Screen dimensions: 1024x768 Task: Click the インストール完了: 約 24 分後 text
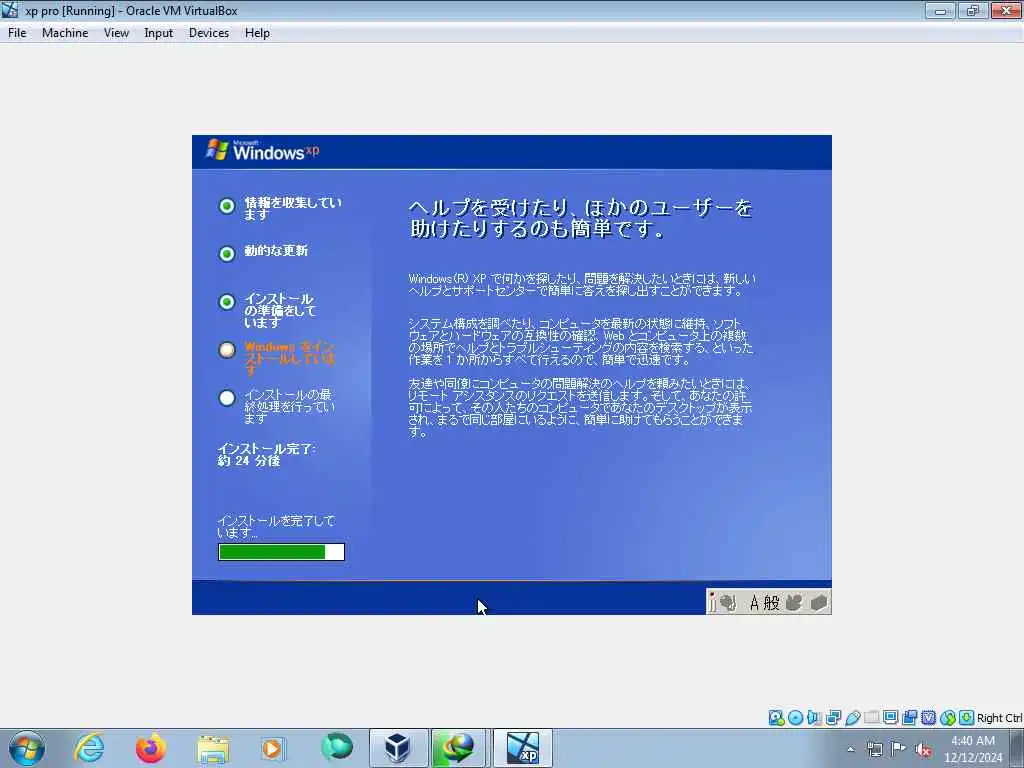point(266,455)
